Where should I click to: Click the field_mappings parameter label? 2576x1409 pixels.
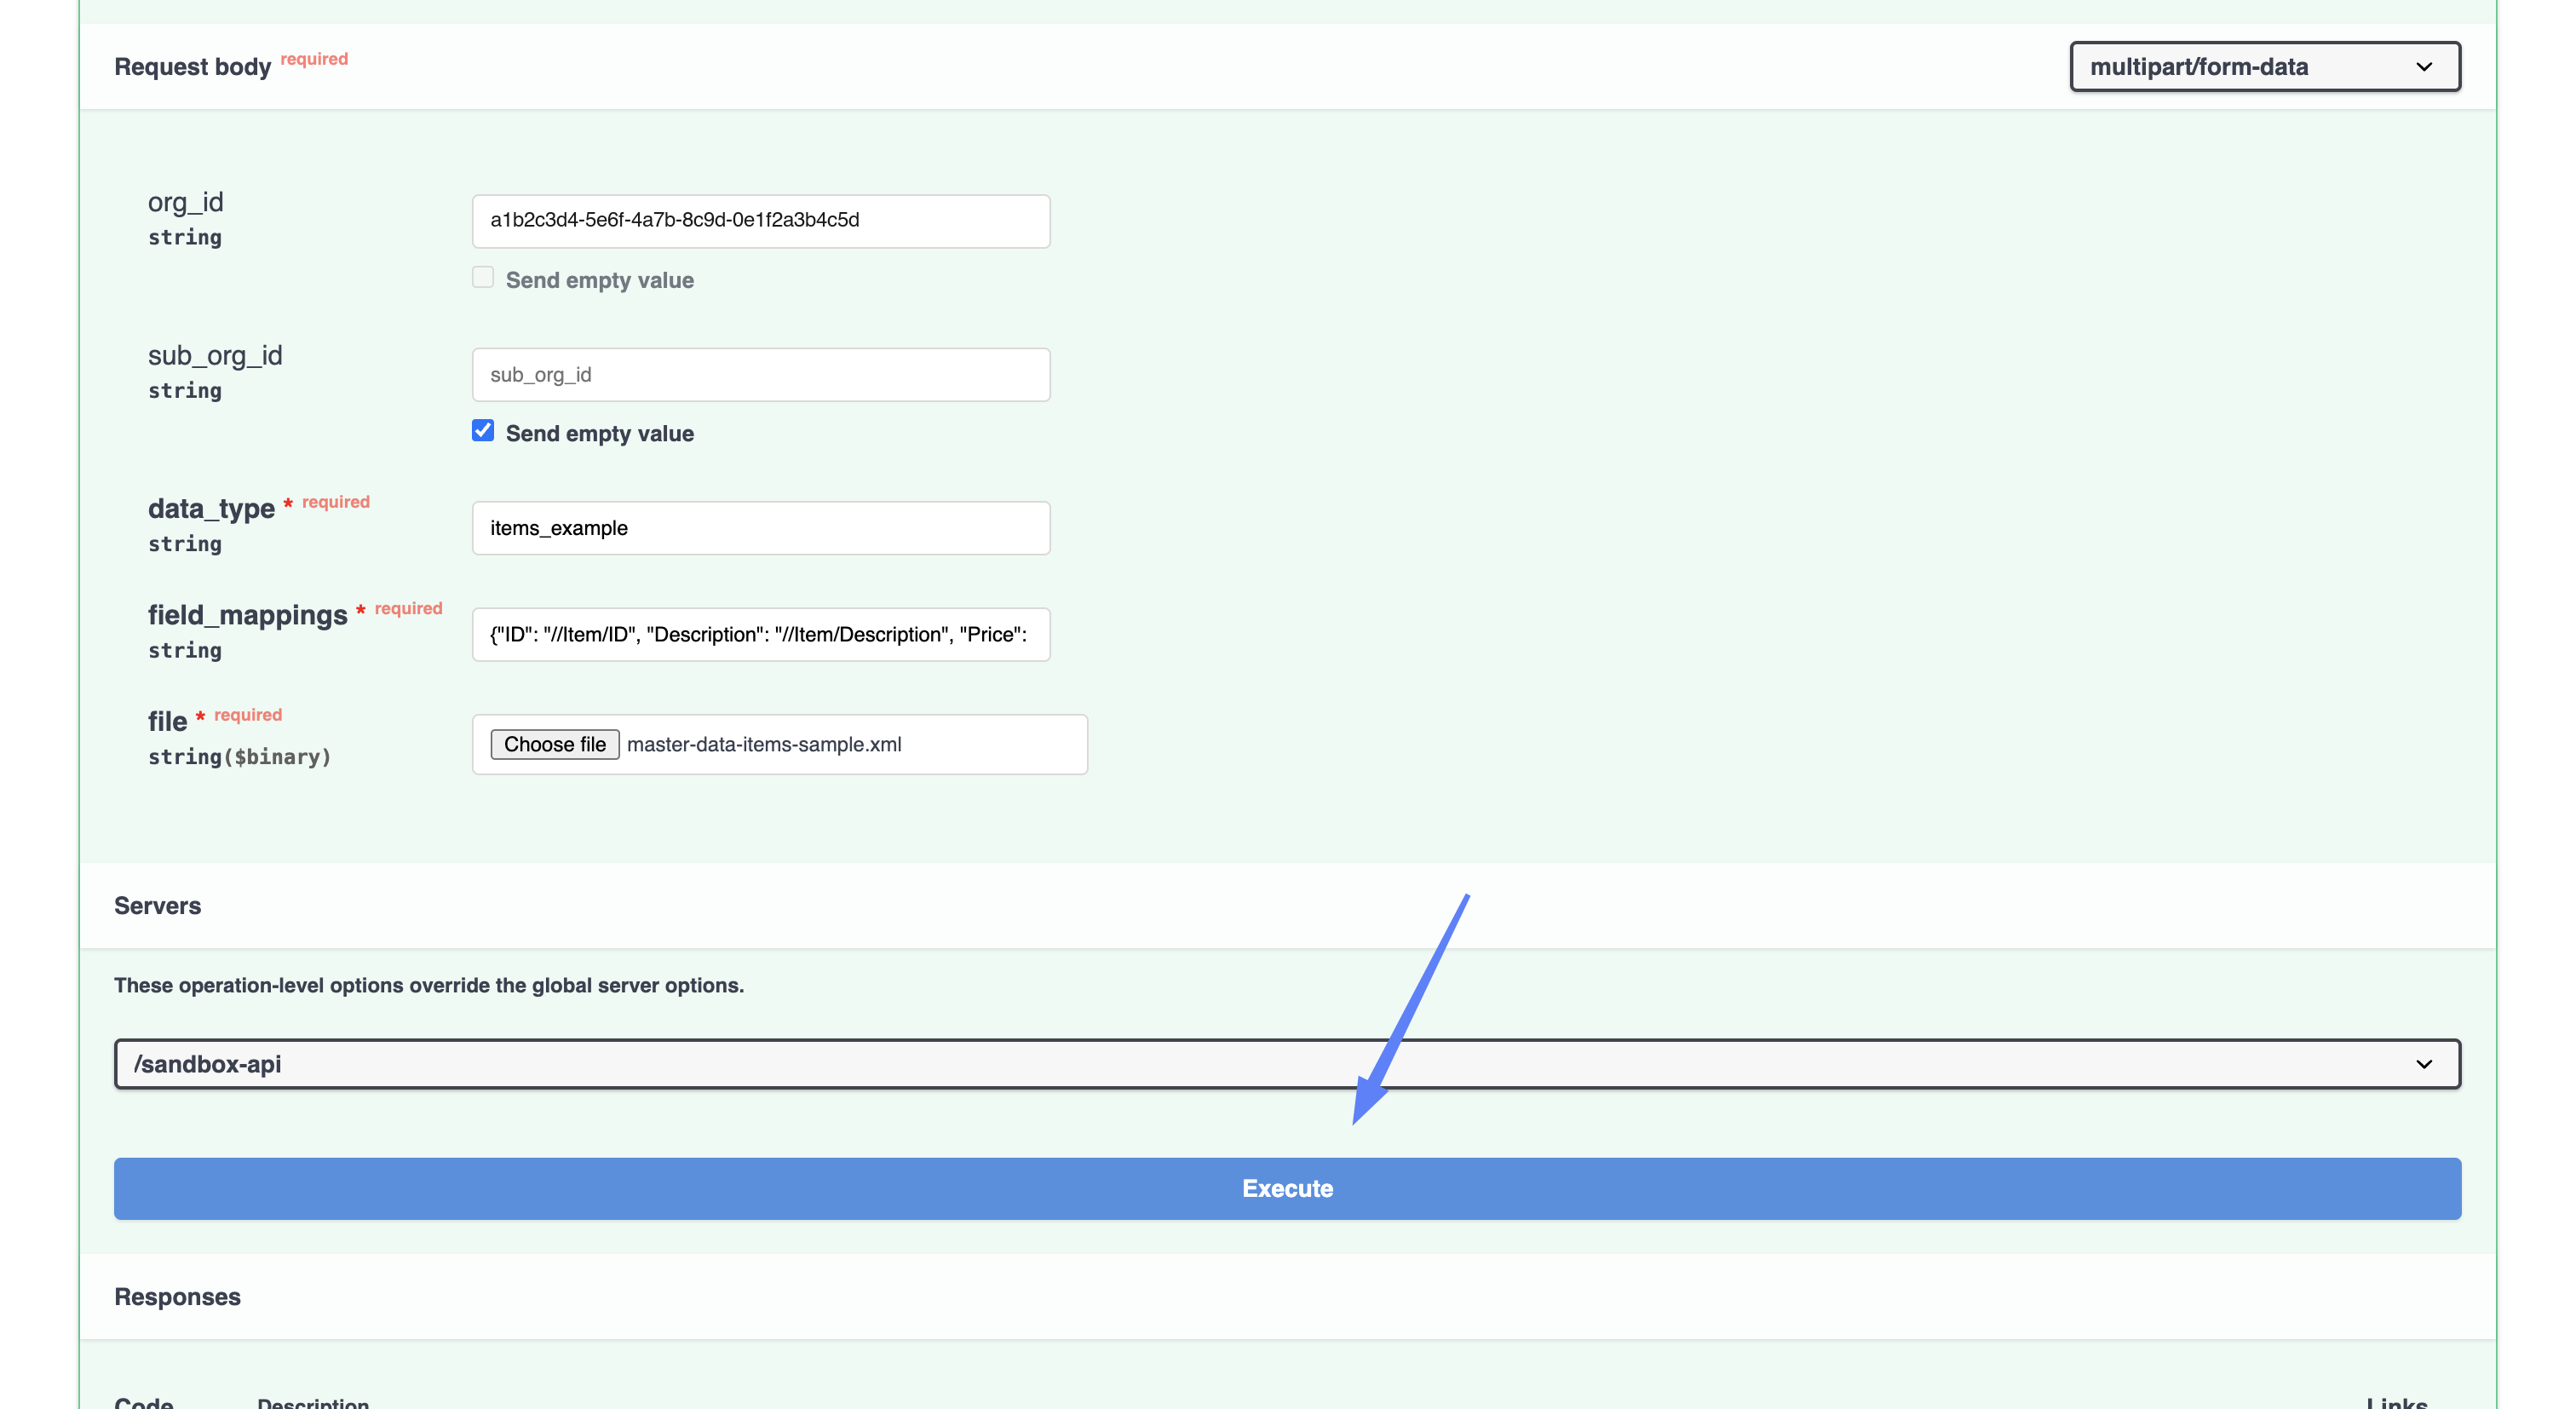pyautogui.click(x=247, y=615)
